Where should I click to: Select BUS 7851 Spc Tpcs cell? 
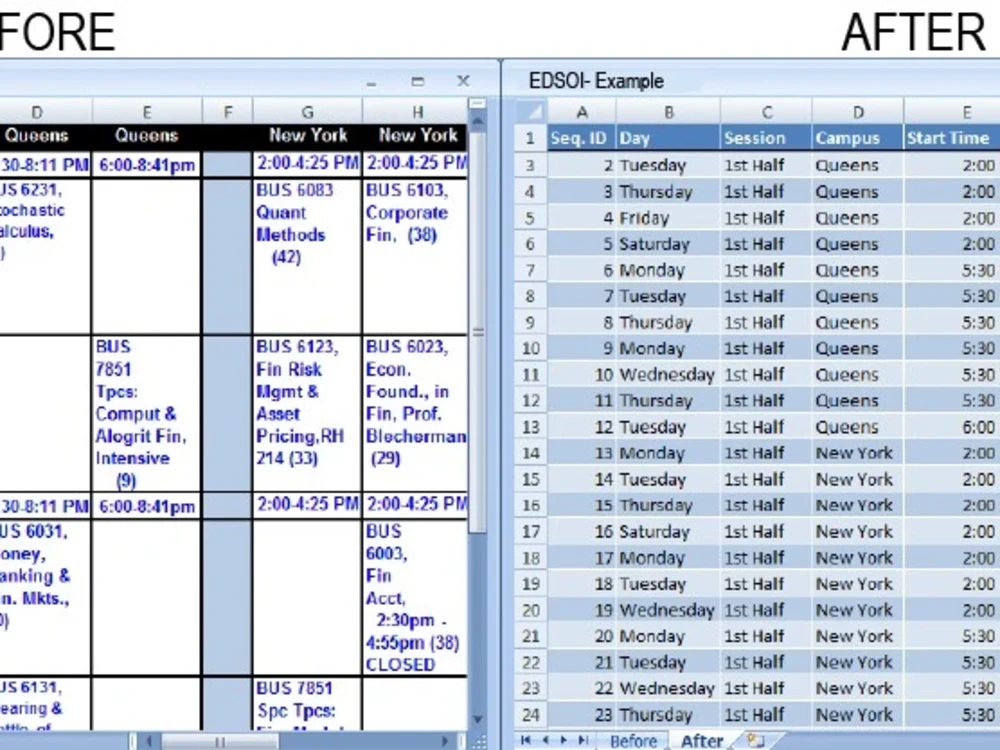pos(307,704)
